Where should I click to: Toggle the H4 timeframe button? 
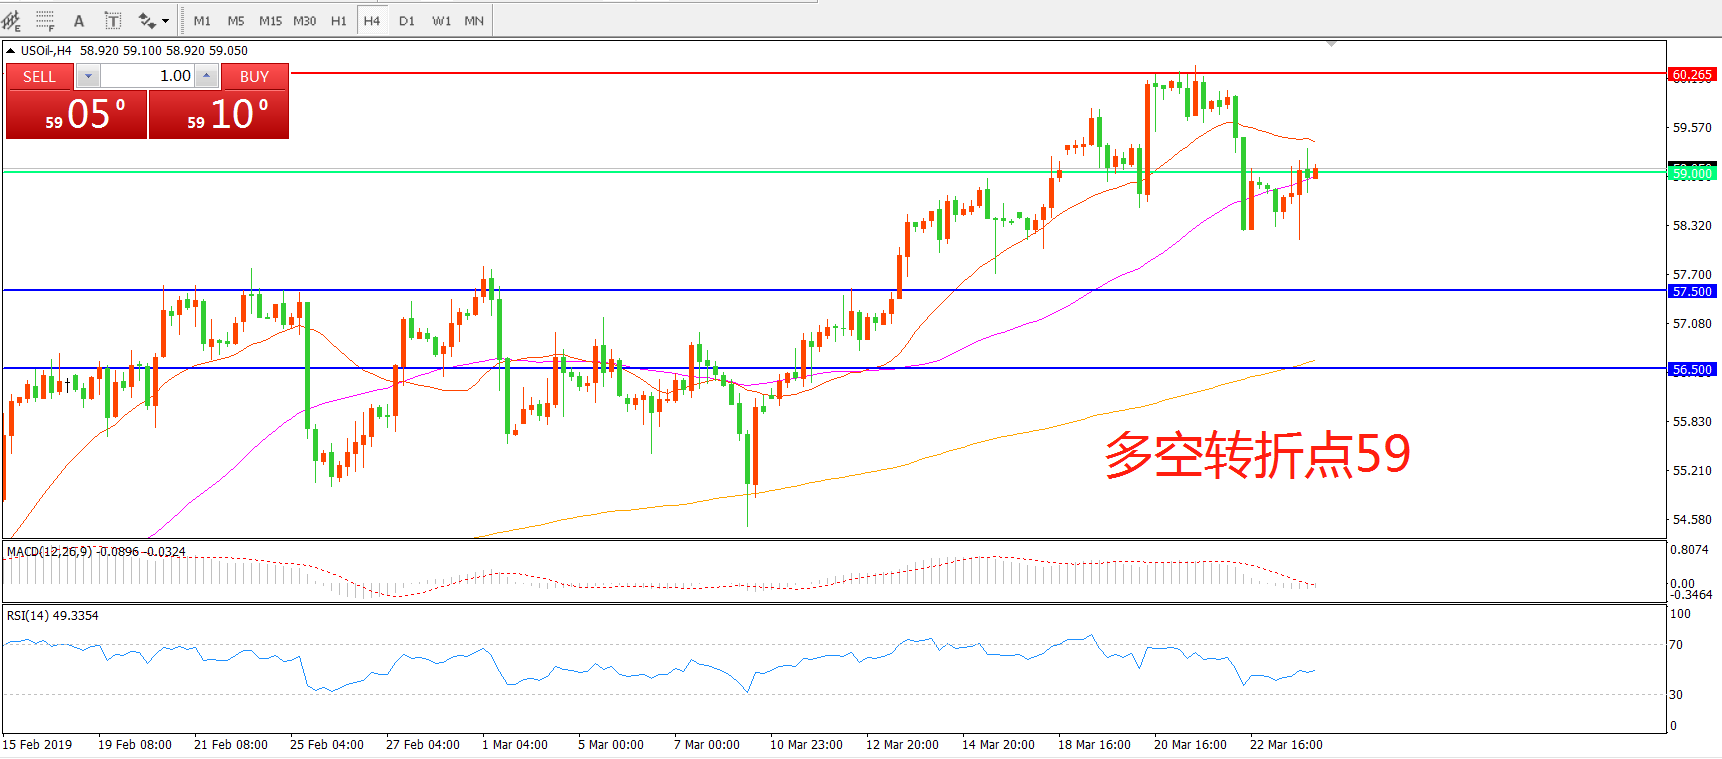[x=372, y=20]
